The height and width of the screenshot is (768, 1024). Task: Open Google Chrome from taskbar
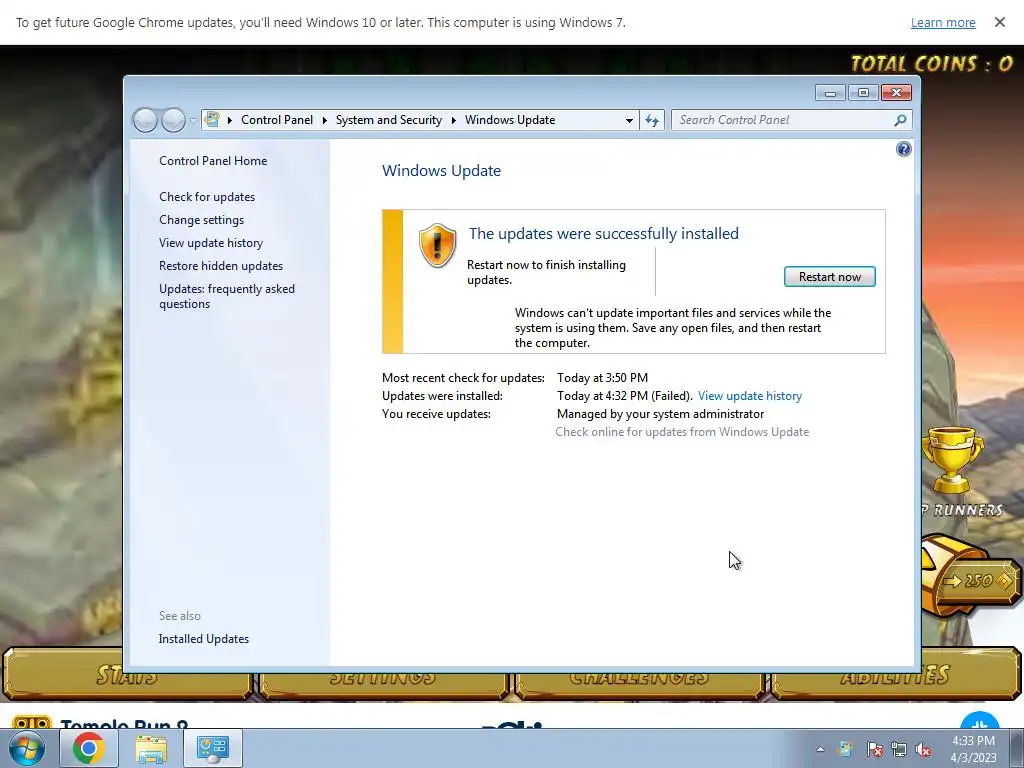pyautogui.click(x=89, y=748)
